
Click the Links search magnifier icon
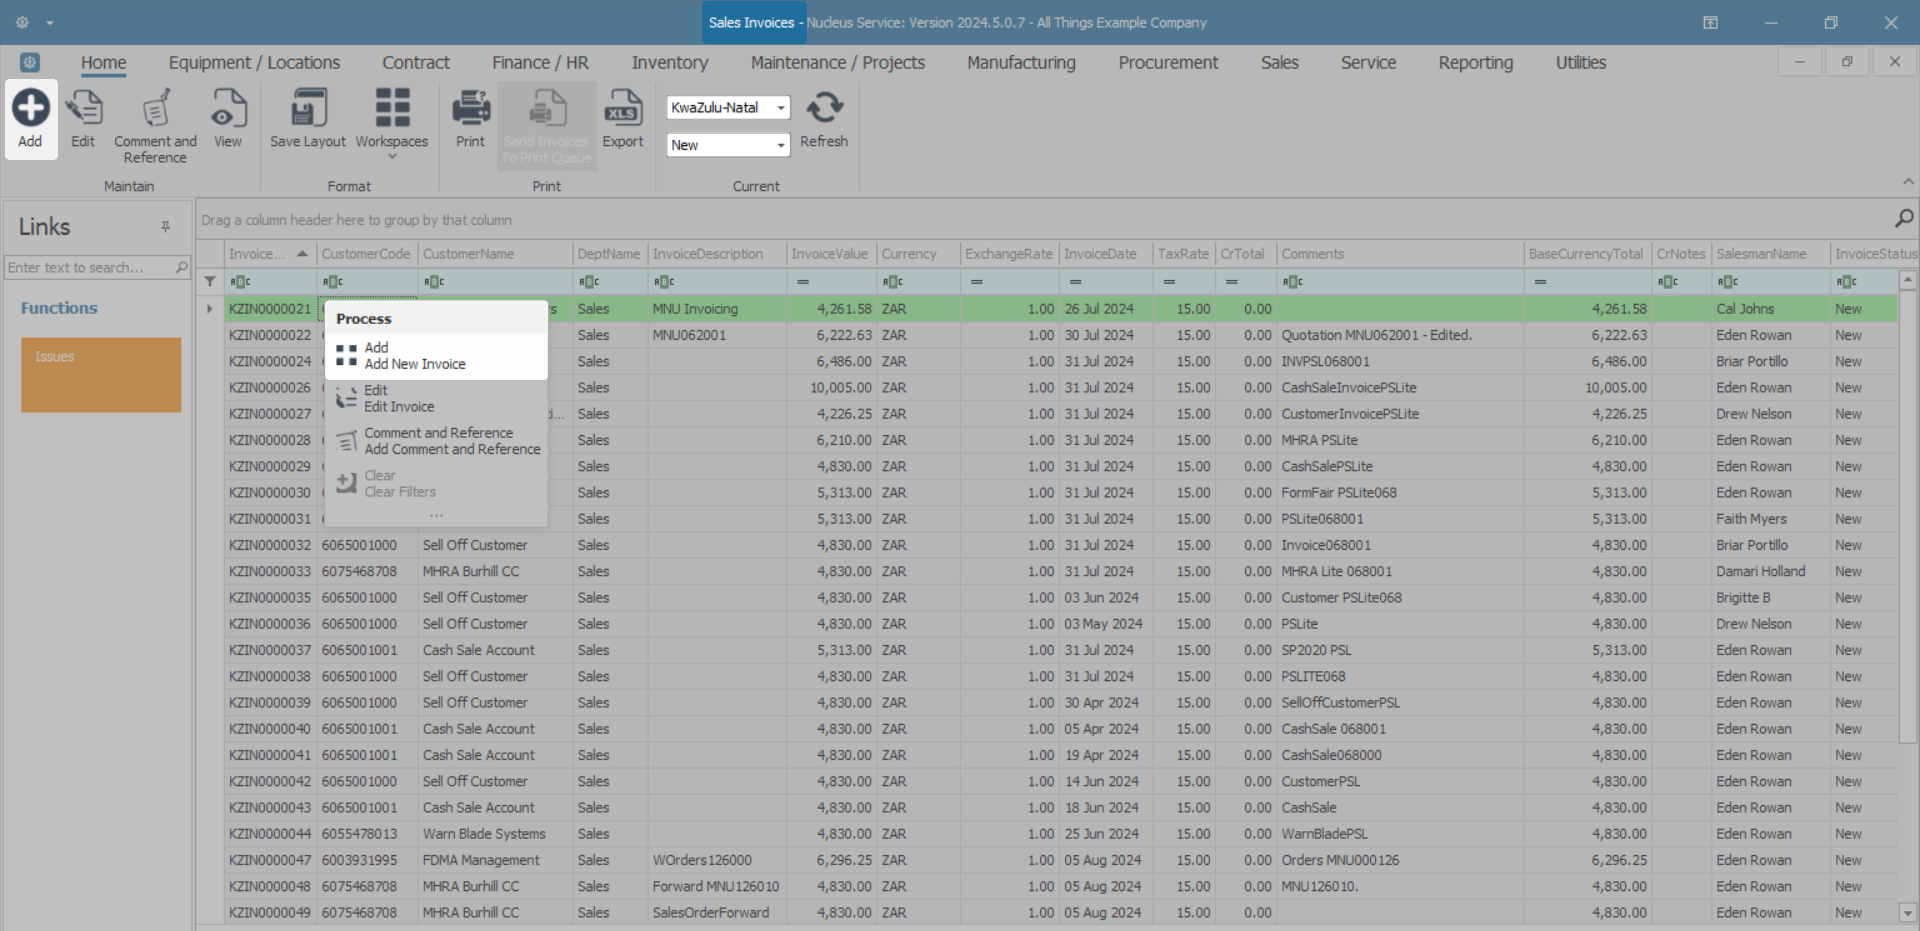tap(182, 267)
